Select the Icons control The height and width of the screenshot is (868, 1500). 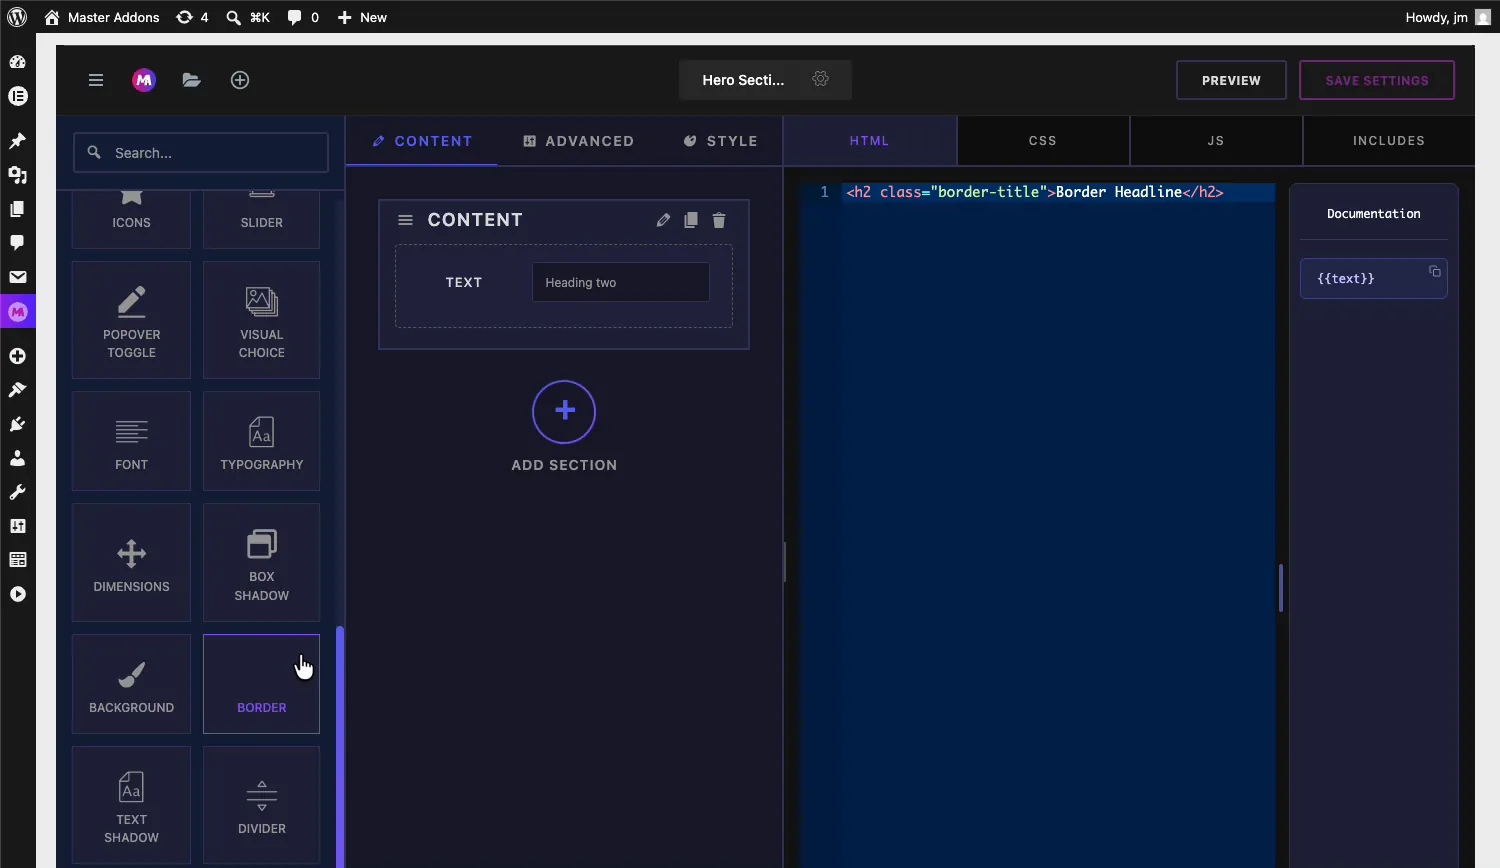(x=131, y=218)
